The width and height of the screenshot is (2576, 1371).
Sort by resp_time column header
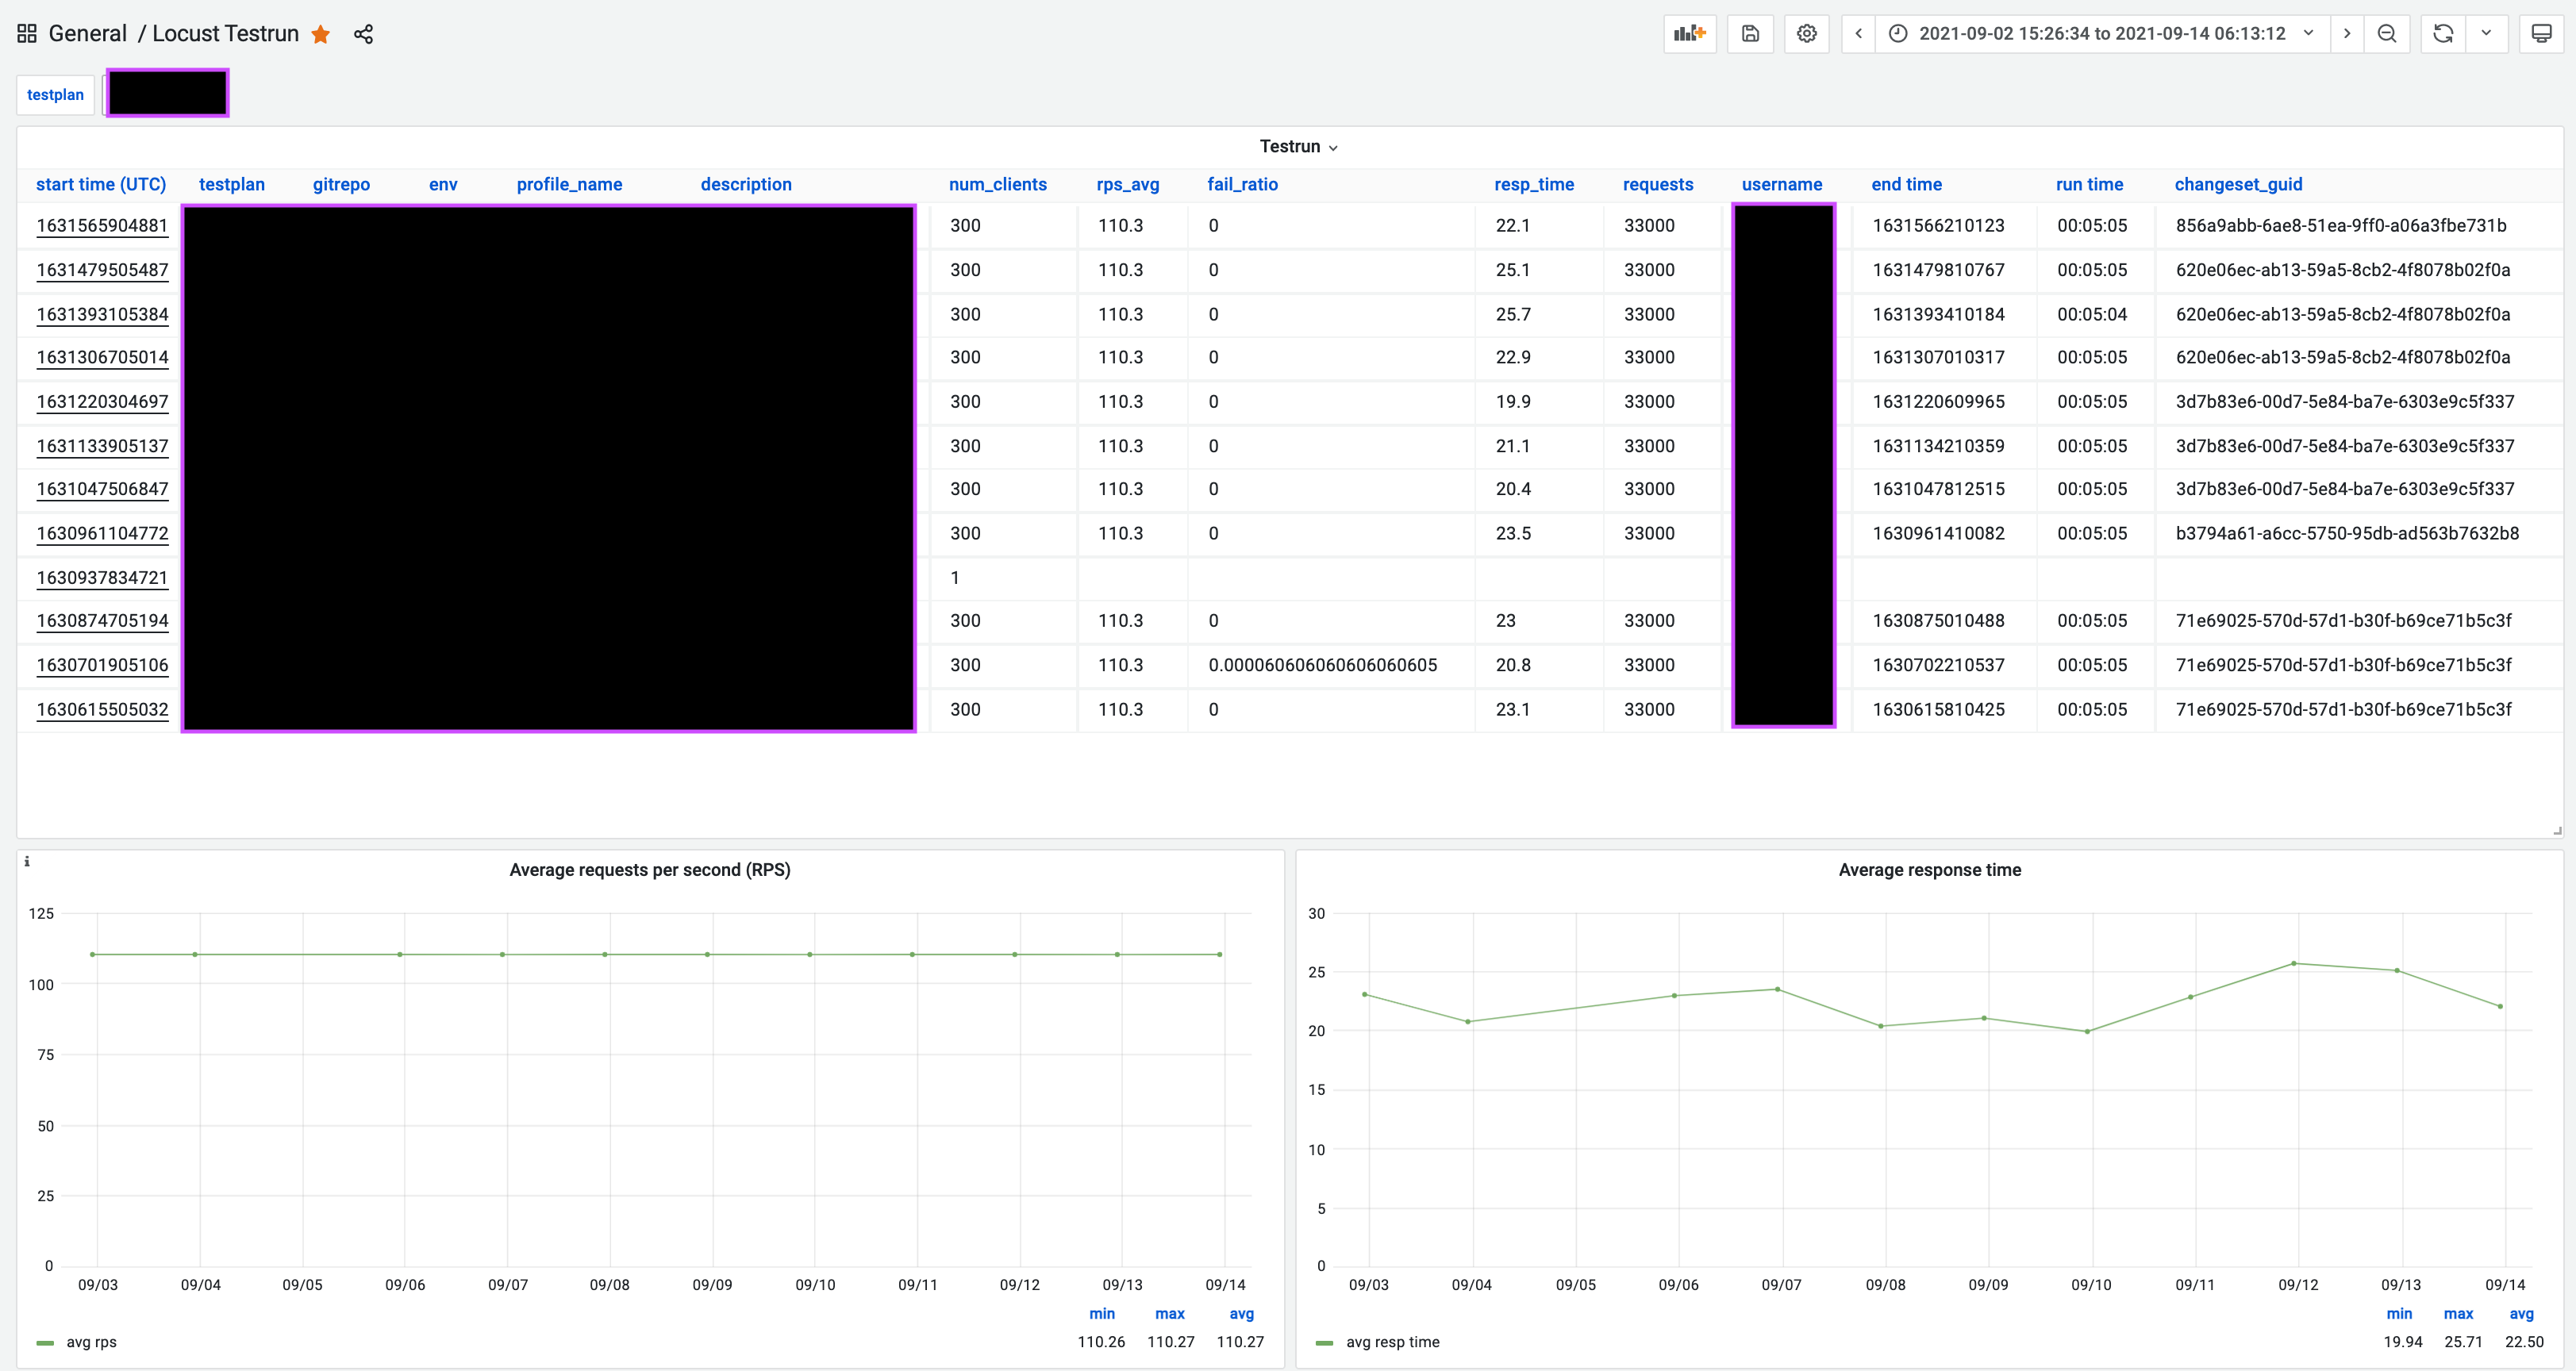(x=1533, y=184)
